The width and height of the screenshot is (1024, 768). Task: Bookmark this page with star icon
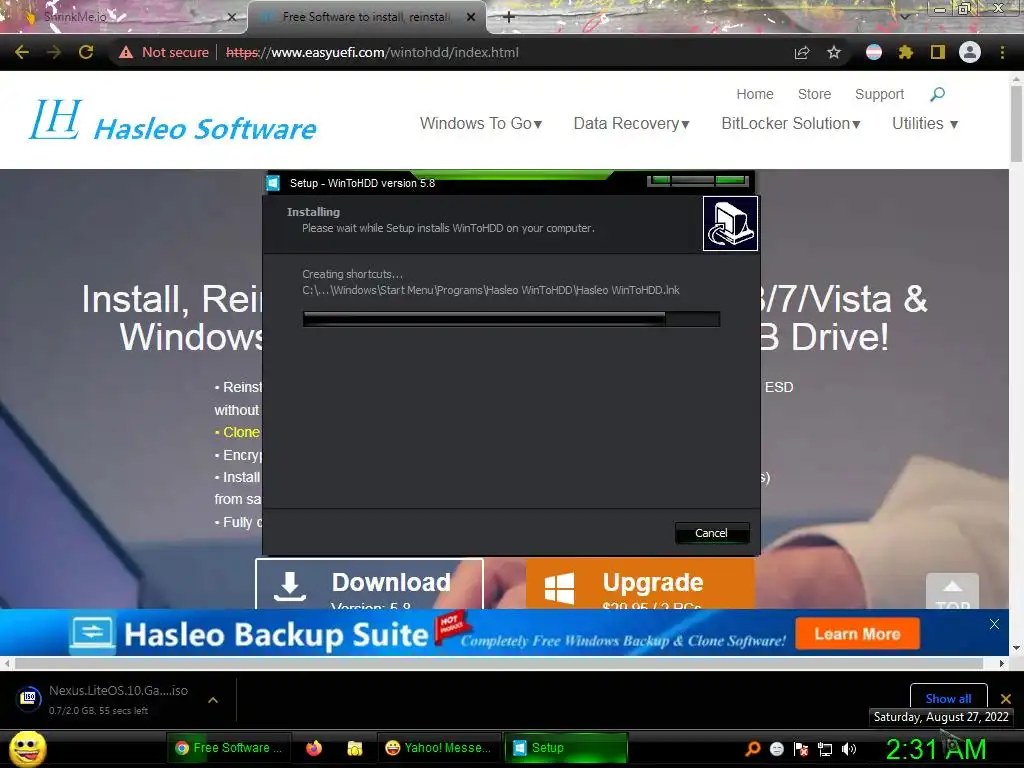pos(834,52)
